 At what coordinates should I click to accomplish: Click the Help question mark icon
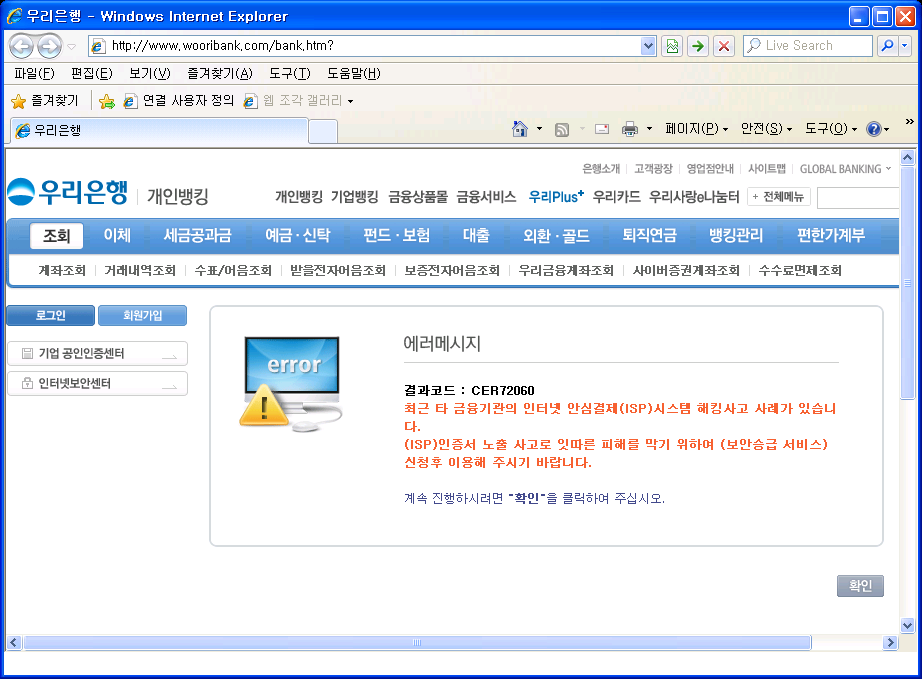(874, 129)
